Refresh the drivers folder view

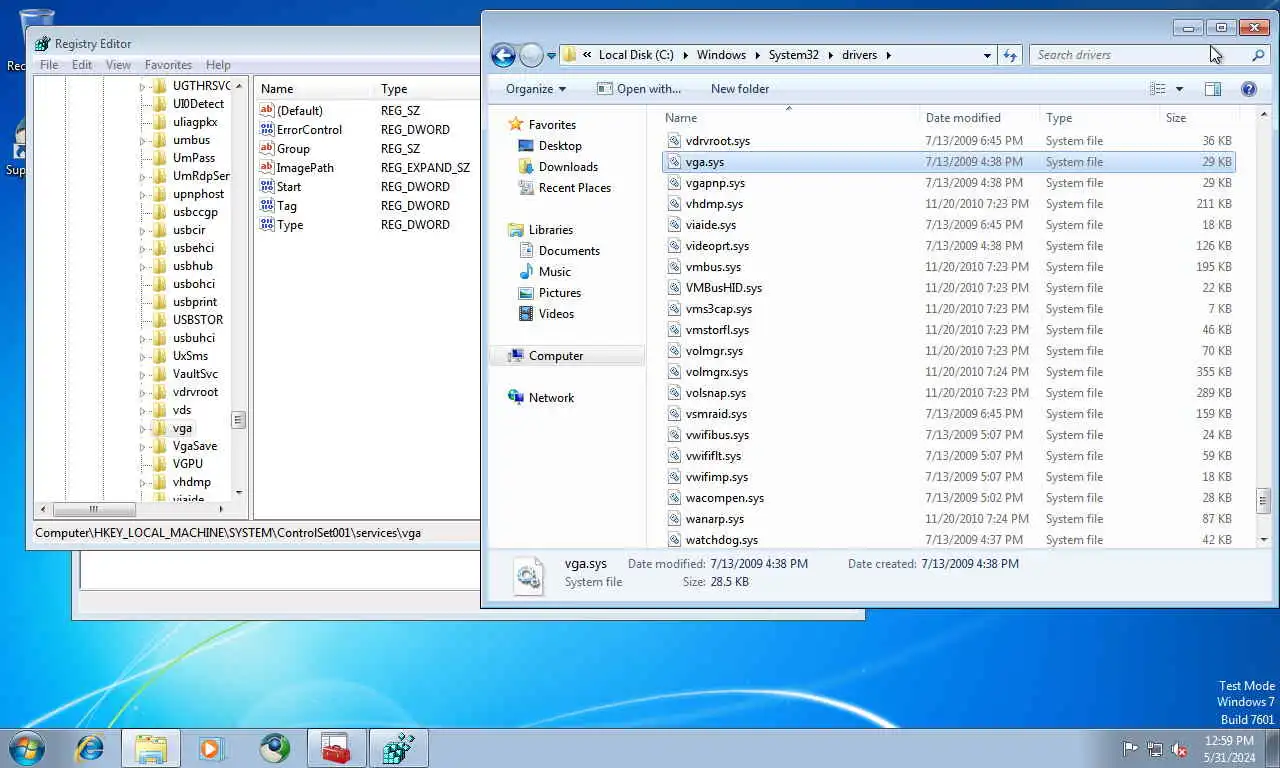tap(1010, 55)
